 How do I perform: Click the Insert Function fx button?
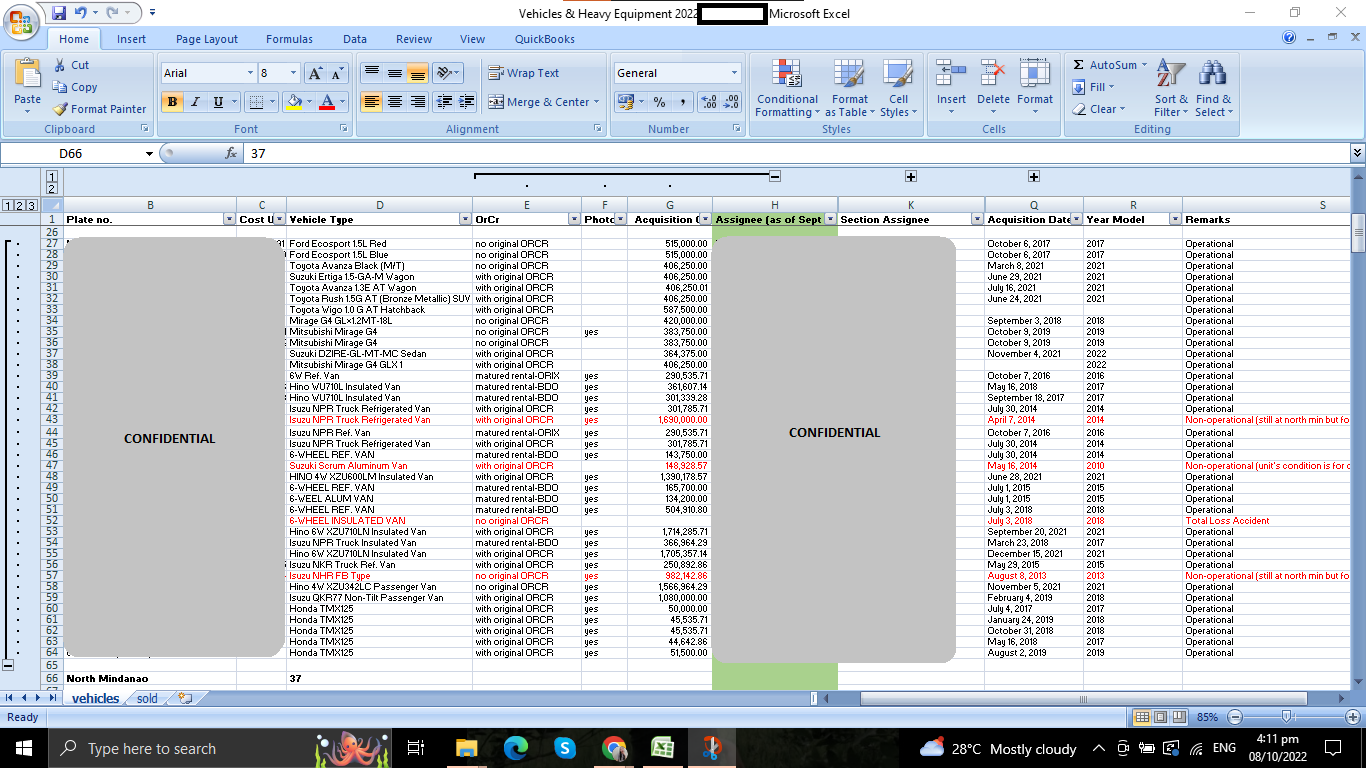[x=231, y=153]
